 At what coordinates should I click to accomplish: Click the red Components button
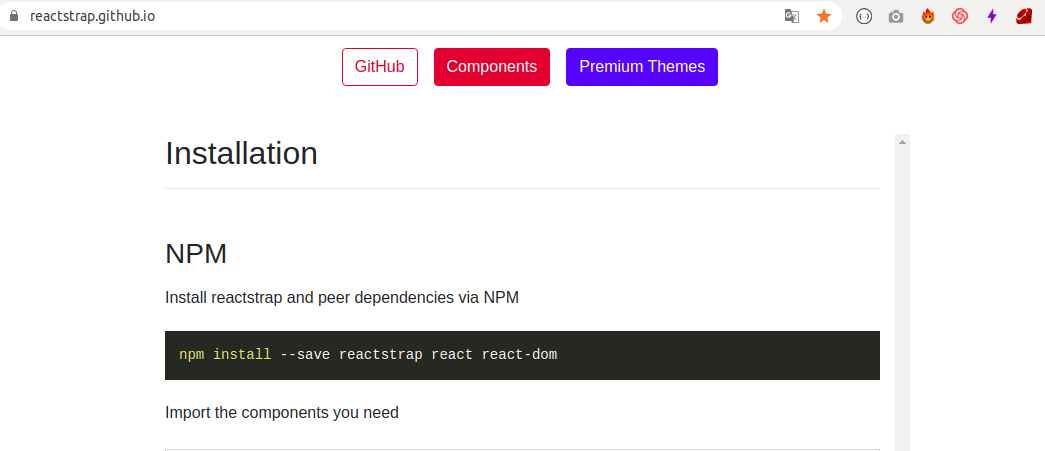[491, 67]
